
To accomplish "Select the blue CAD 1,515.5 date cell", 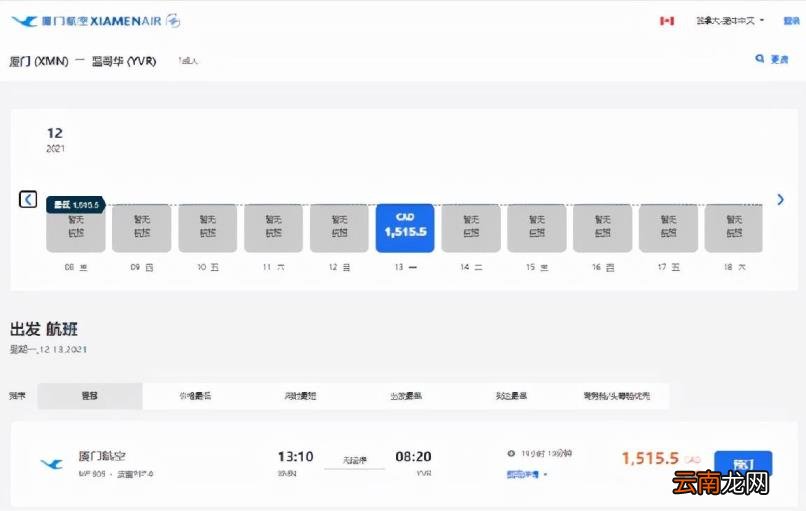I will [405, 229].
